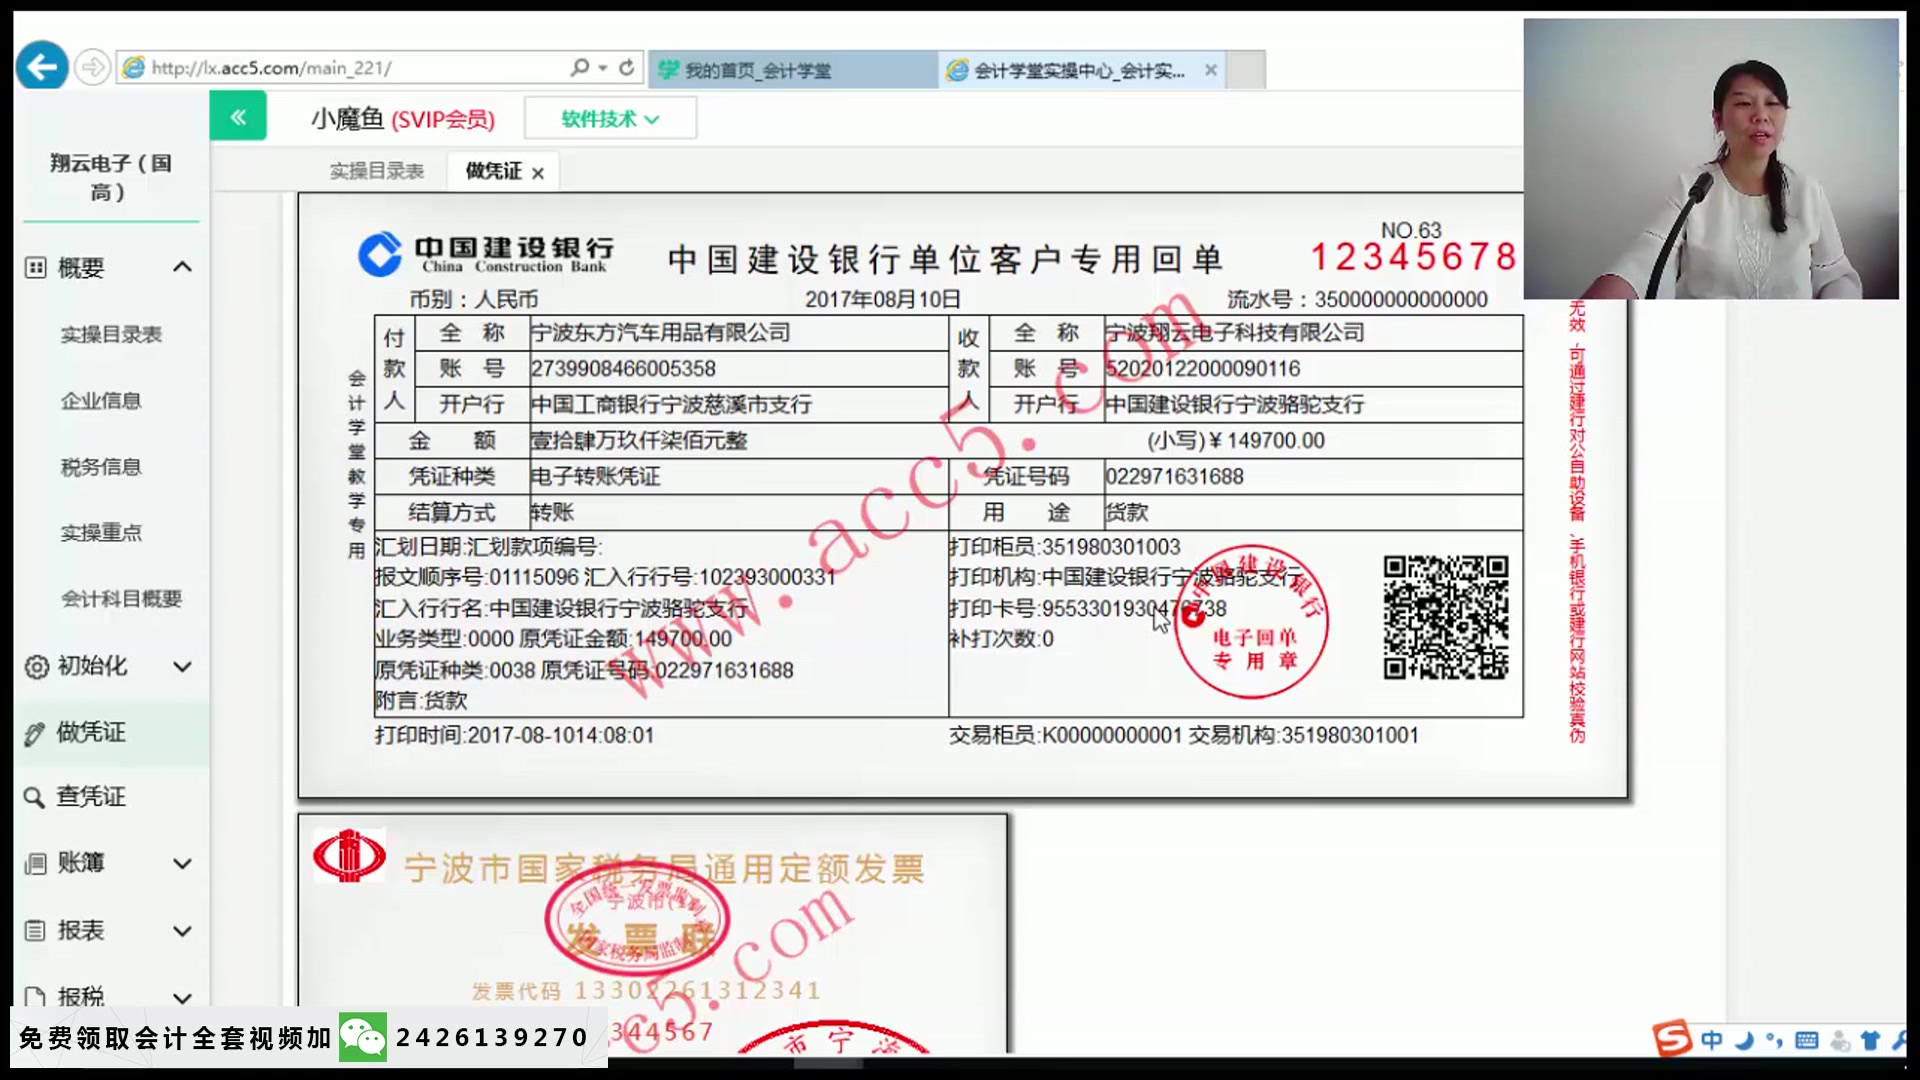Screen dimensions: 1920x1080
Task: Toggle full-width mode via moon icon
Action: coord(1743,1040)
